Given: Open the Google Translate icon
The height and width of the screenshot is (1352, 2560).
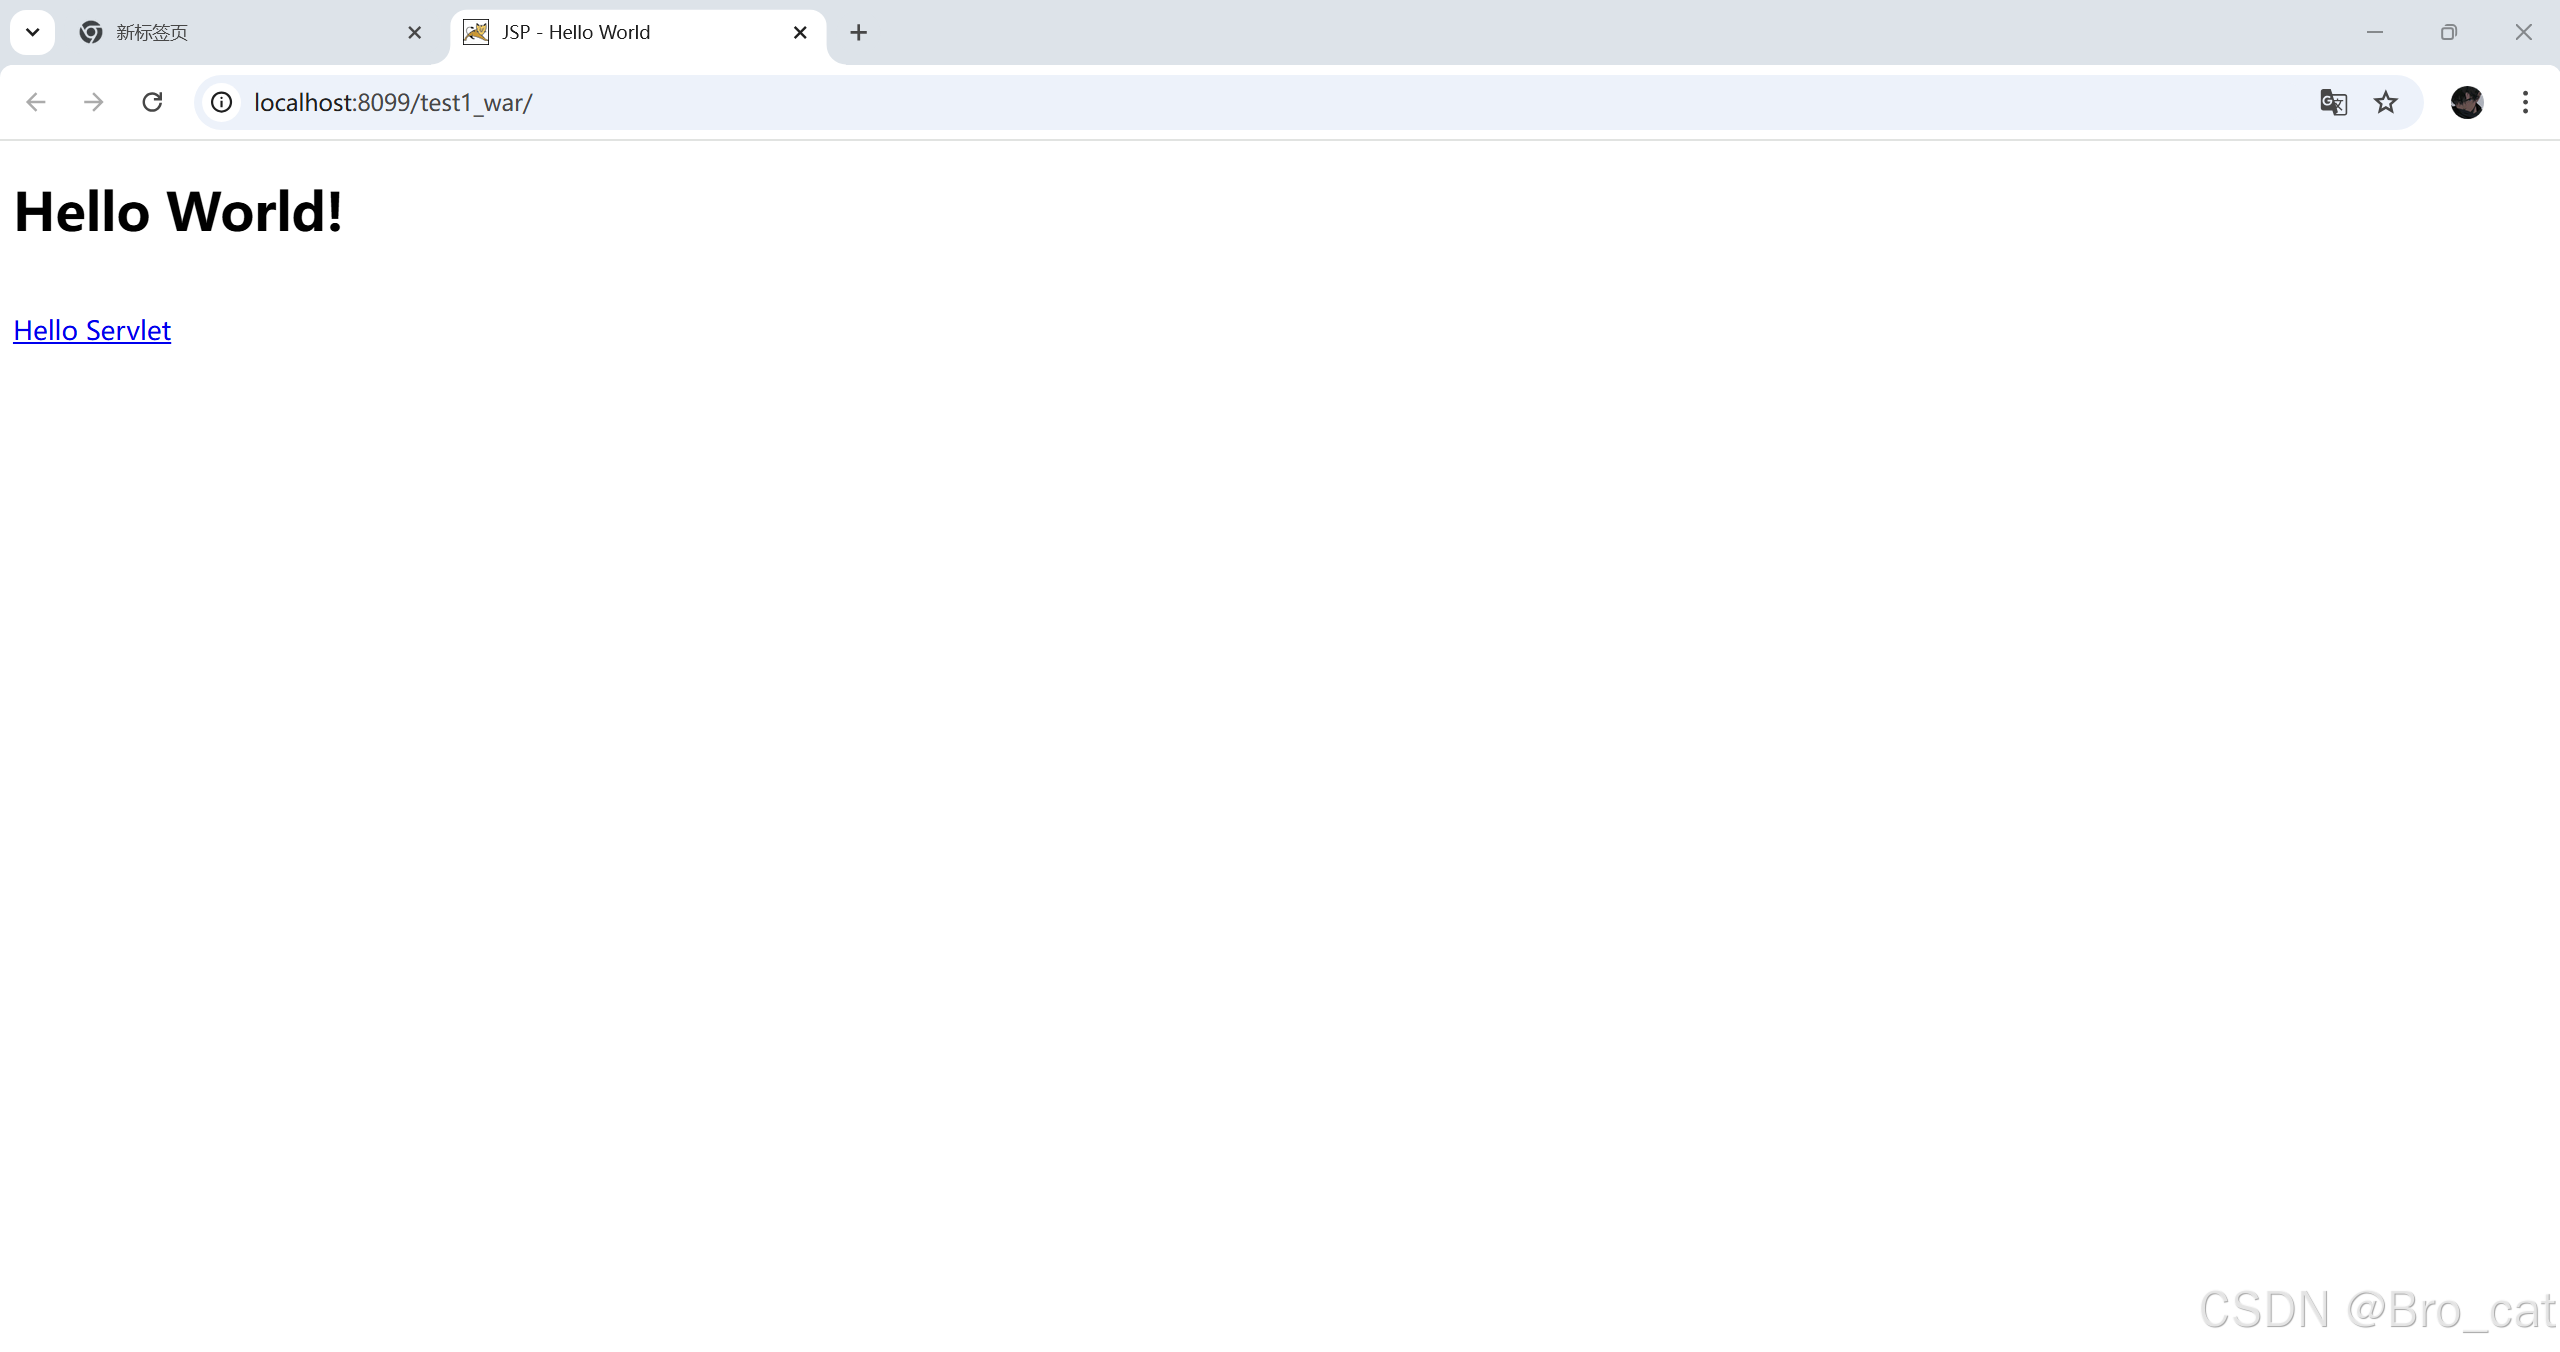Looking at the screenshot, I should [2333, 102].
